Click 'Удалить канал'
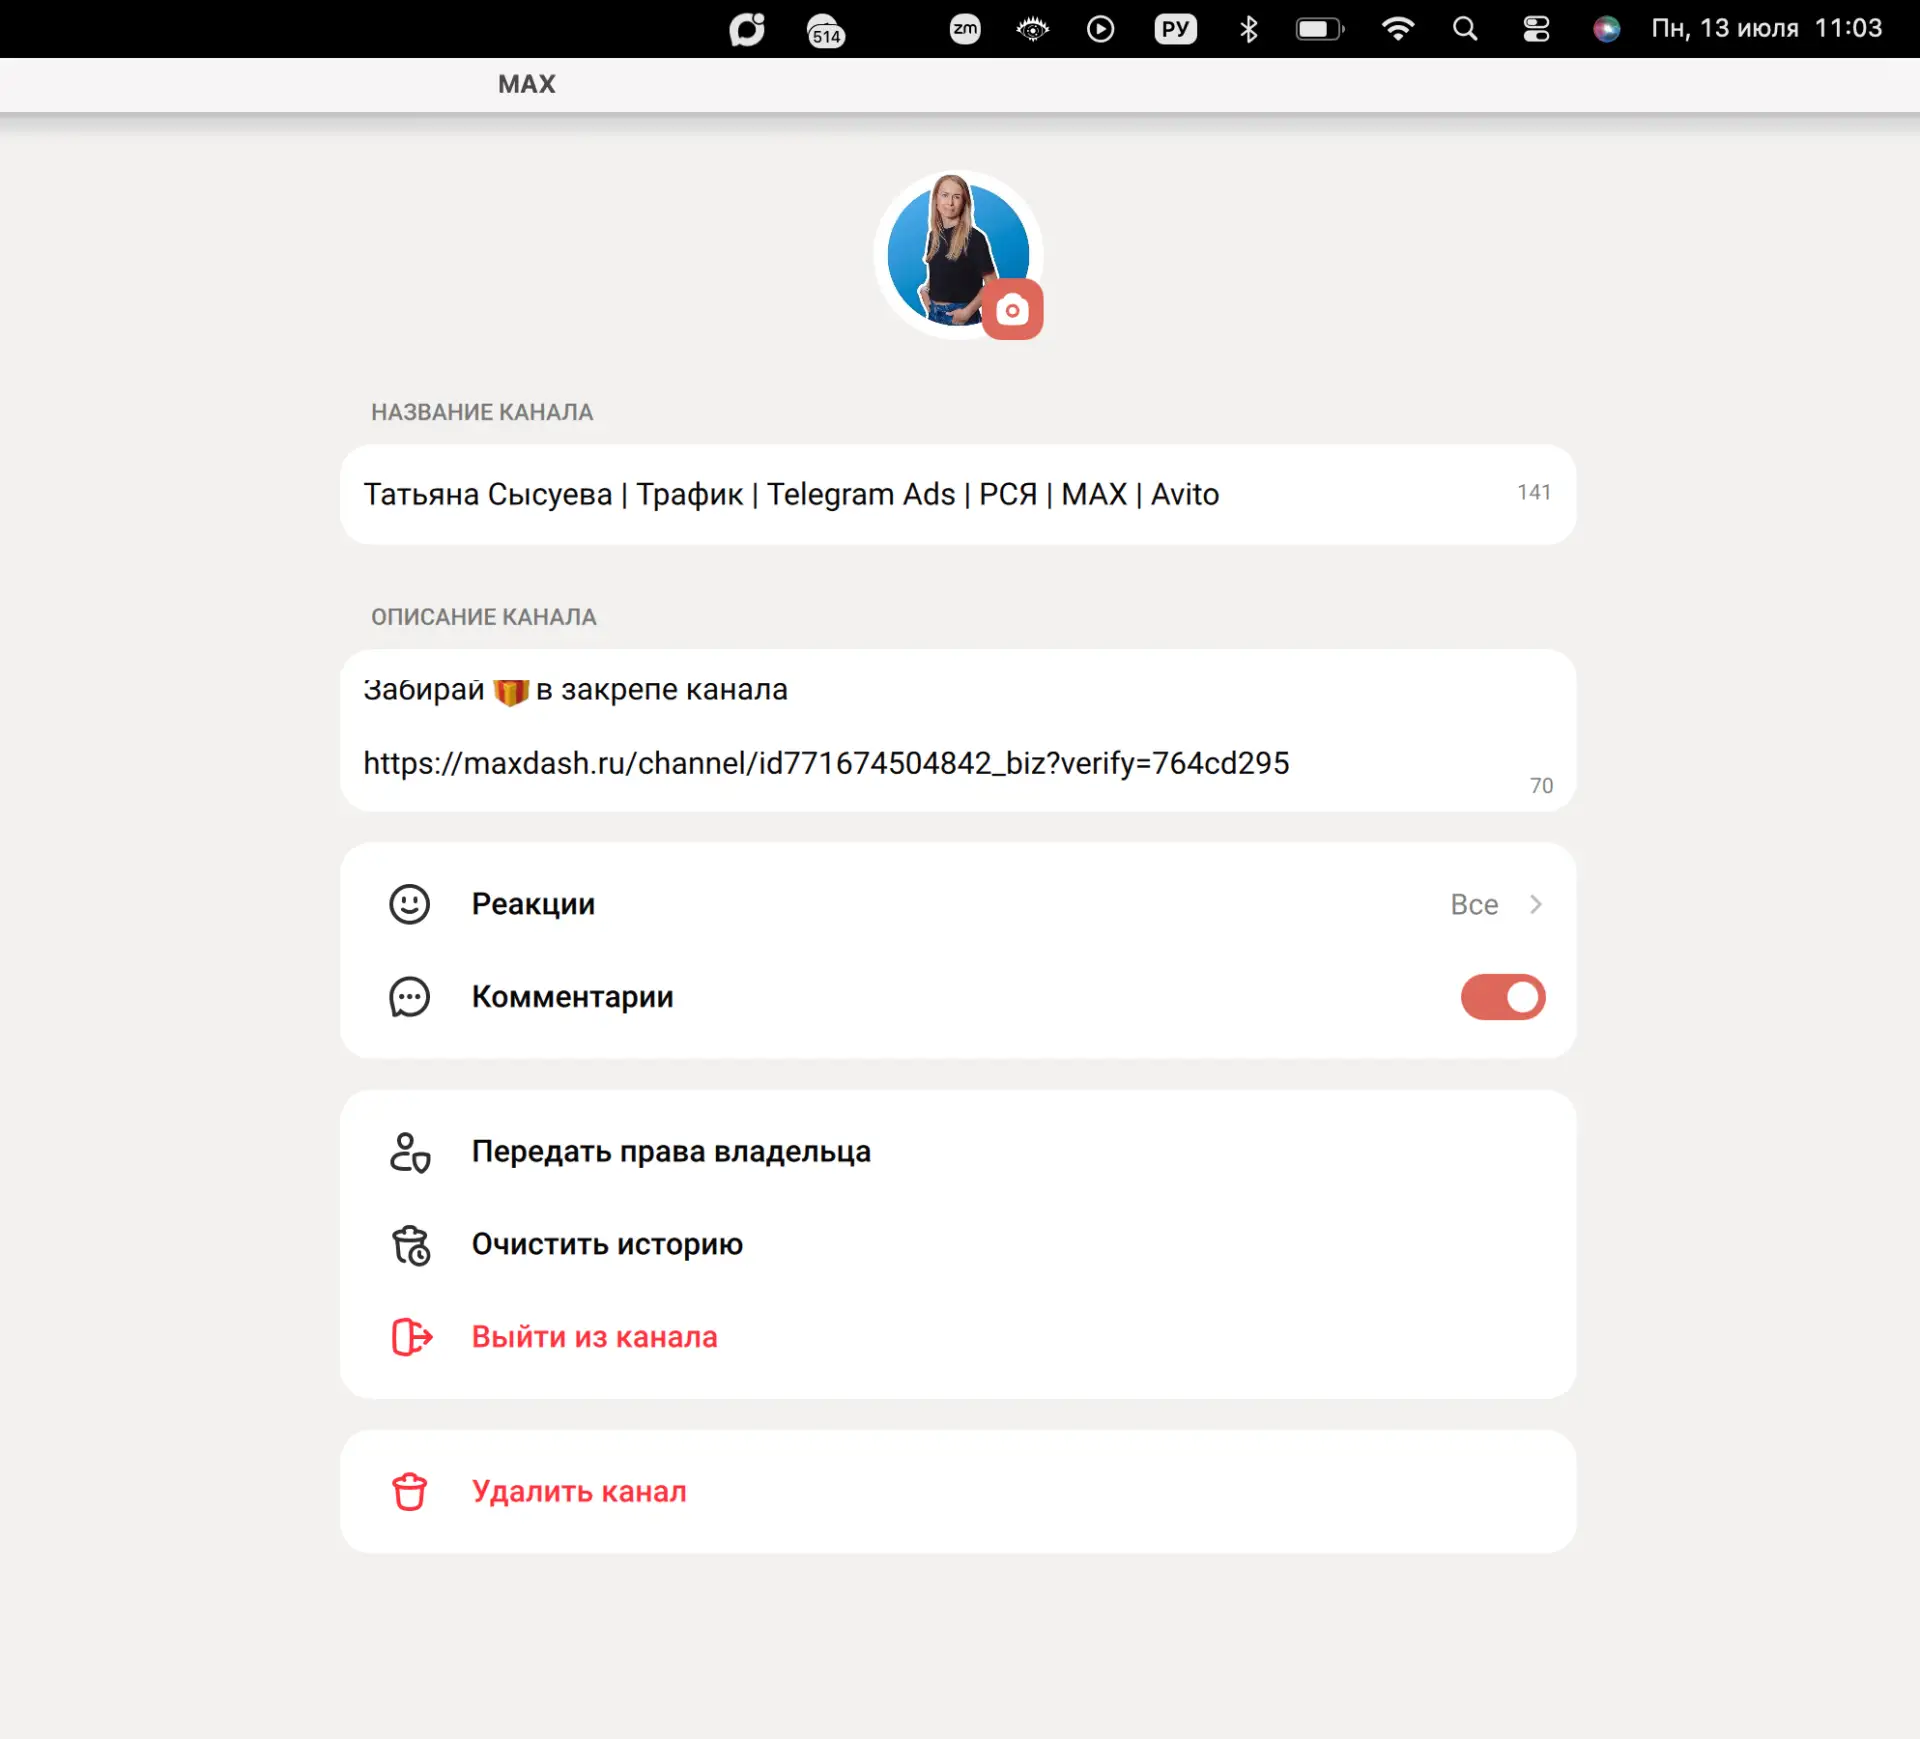Image resolution: width=1920 pixels, height=1739 pixels. coord(958,1491)
